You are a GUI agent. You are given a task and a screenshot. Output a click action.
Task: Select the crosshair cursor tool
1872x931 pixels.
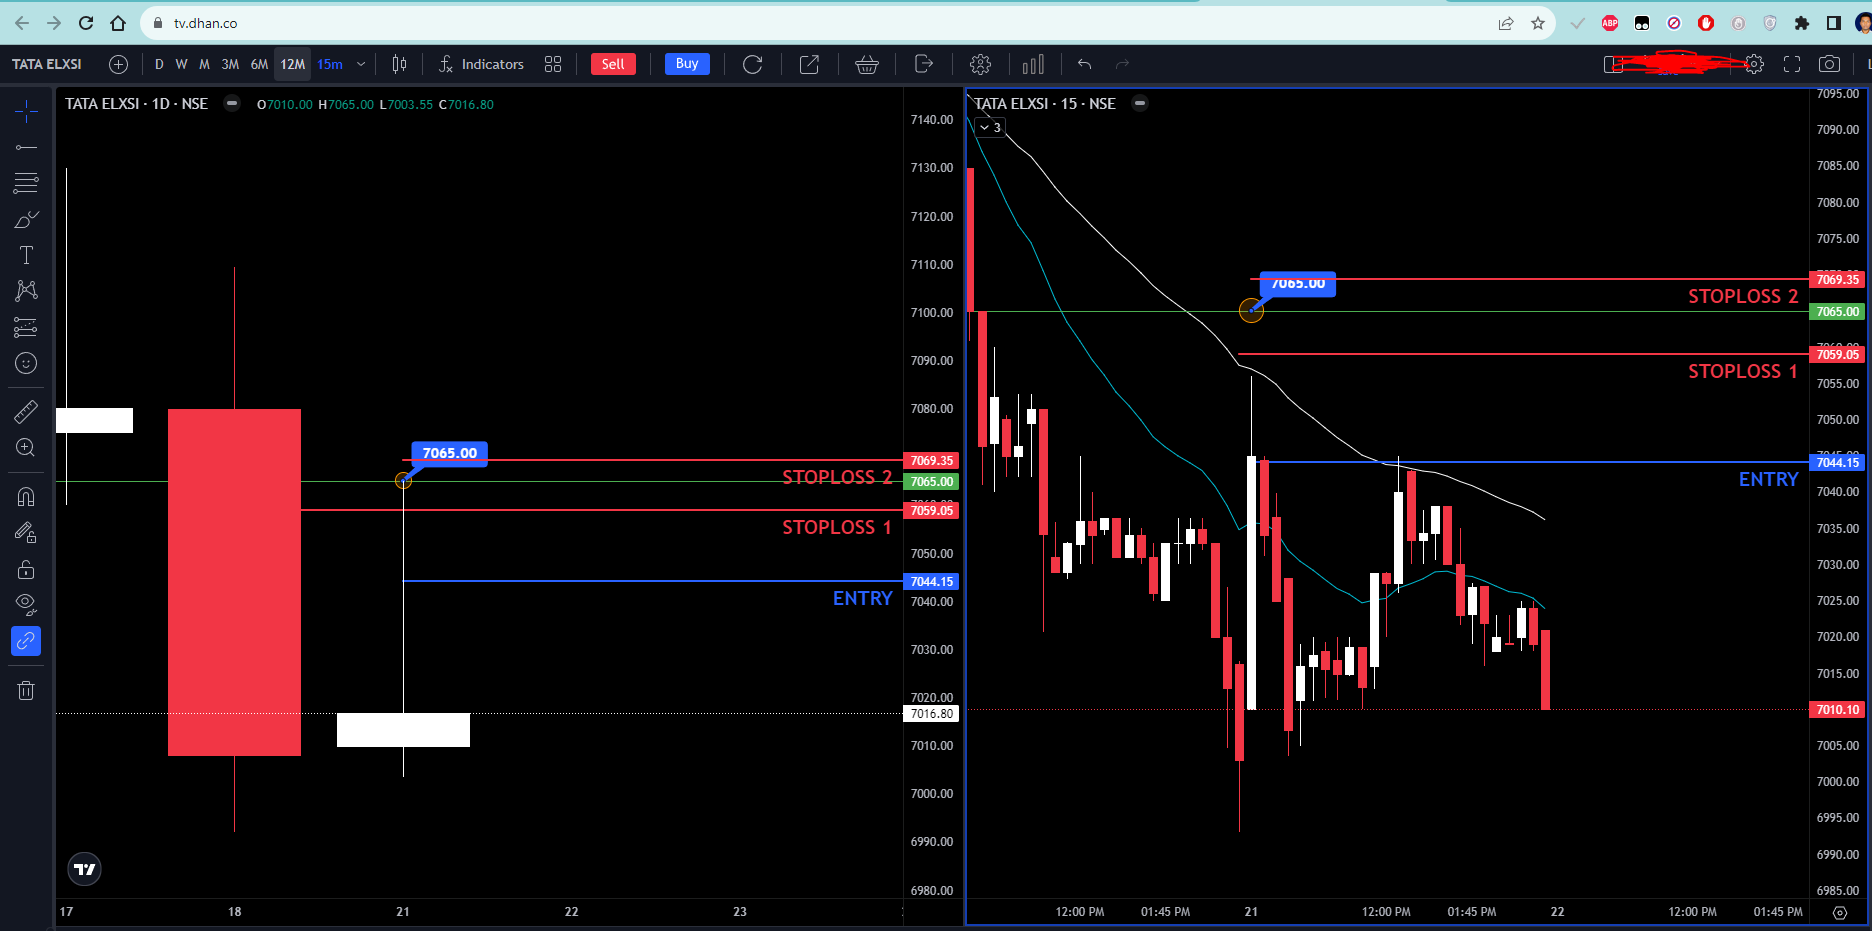(x=26, y=111)
